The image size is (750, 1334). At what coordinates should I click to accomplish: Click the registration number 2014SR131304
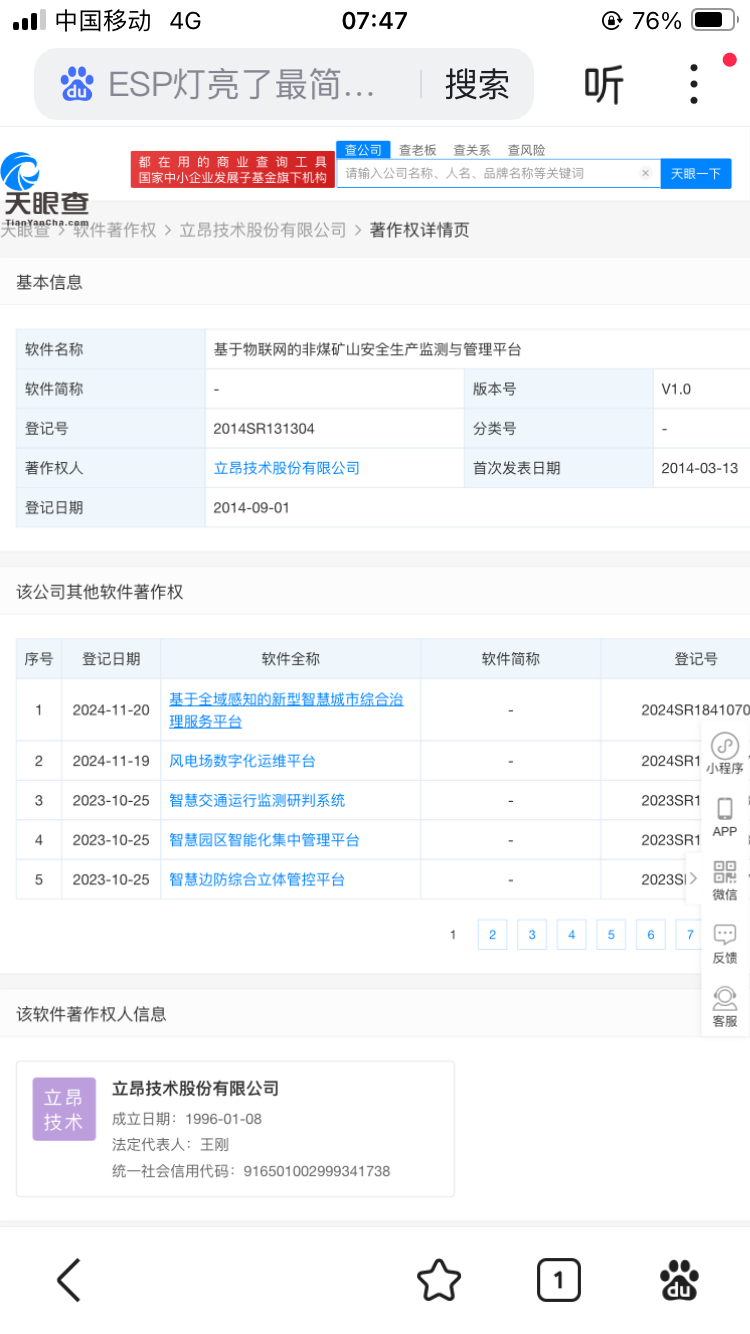[264, 428]
